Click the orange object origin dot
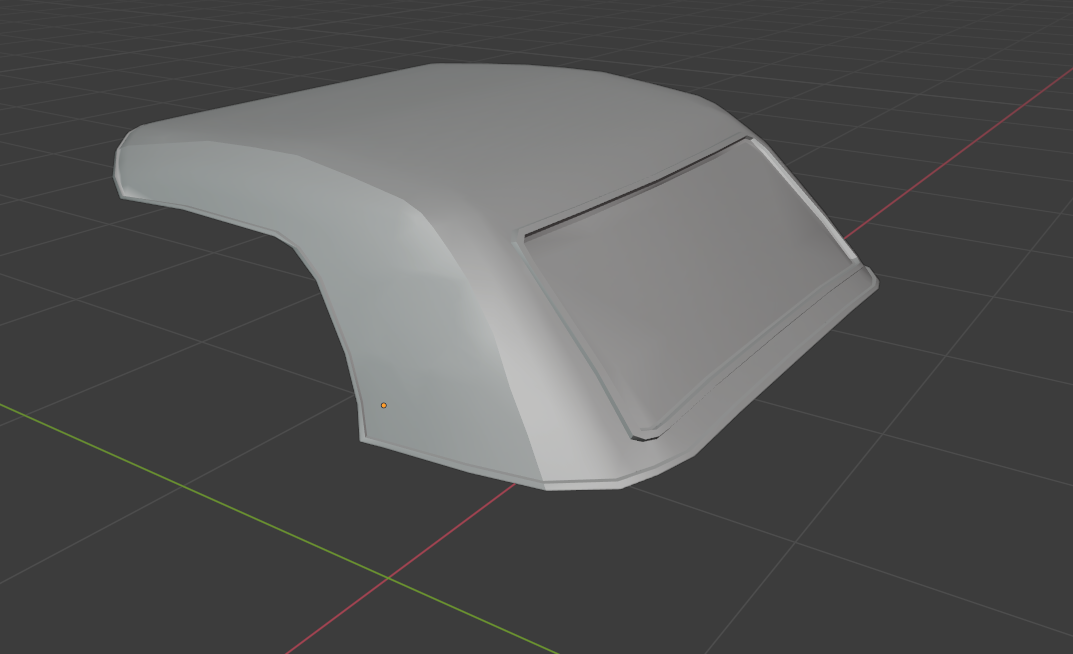 (x=384, y=406)
